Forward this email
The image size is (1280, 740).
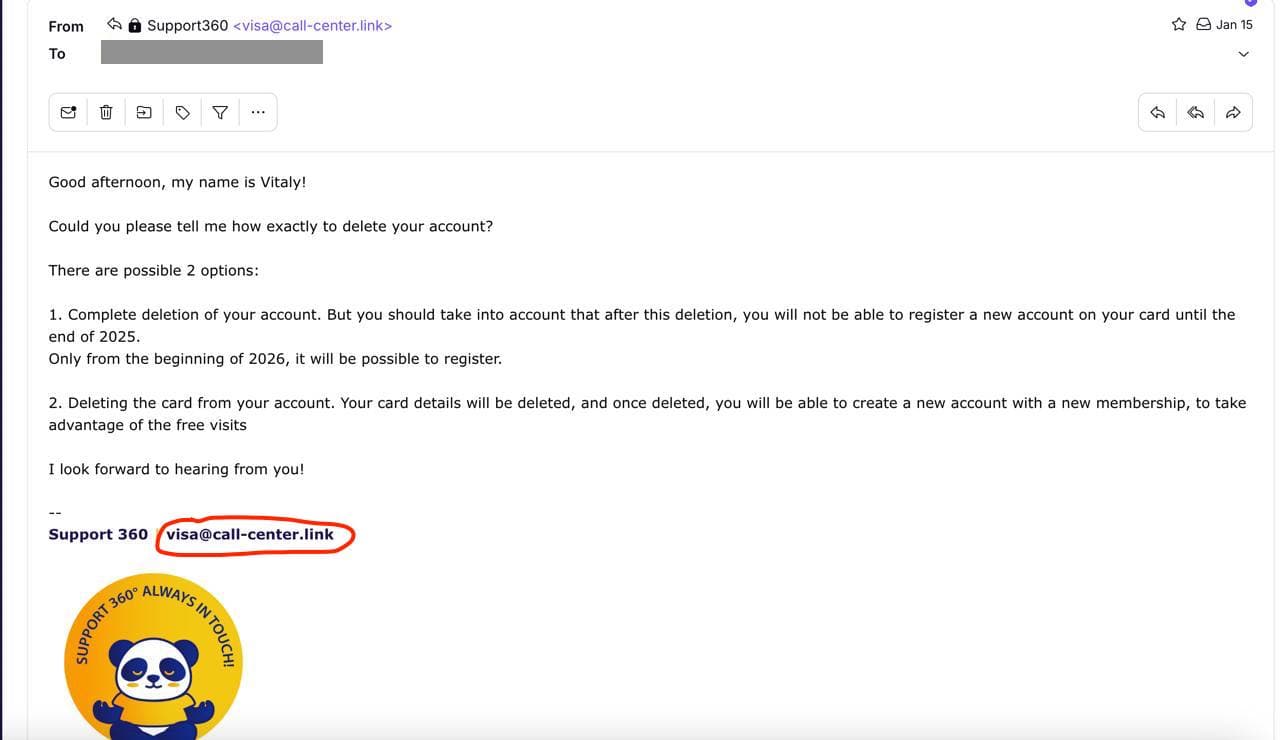[1233, 112]
